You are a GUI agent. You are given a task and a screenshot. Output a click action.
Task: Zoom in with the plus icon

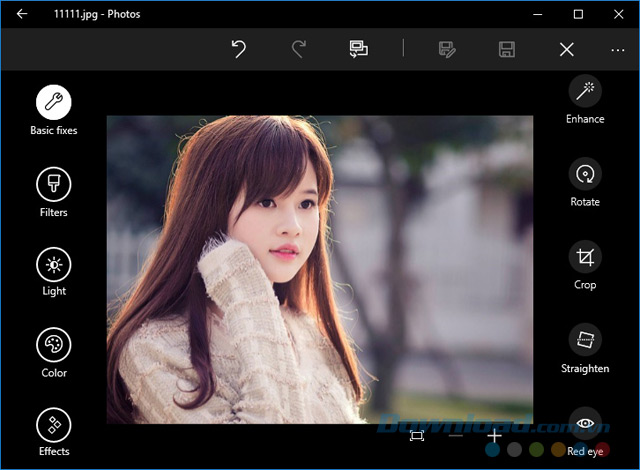click(x=494, y=436)
